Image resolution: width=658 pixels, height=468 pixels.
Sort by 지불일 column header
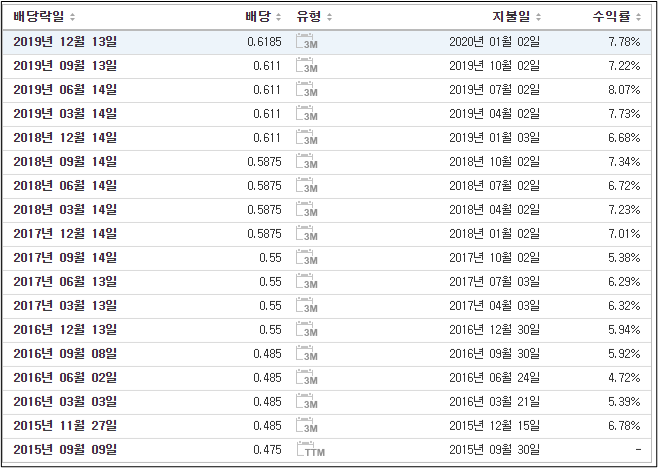(x=517, y=17)
